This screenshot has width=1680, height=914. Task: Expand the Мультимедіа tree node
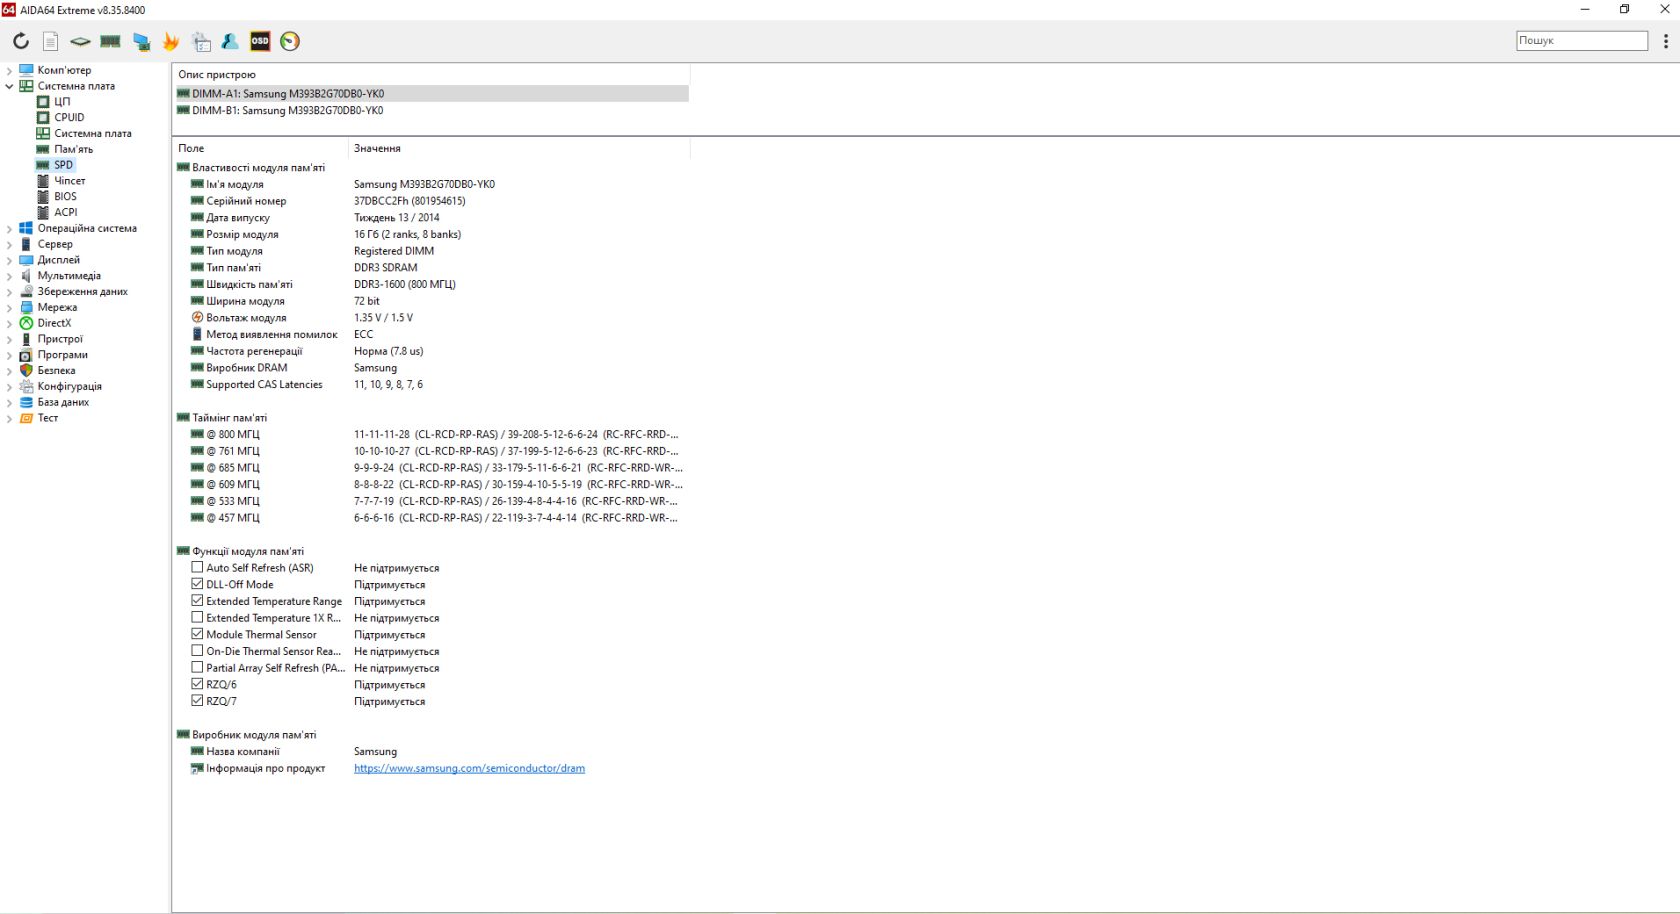tap(9, 276)
